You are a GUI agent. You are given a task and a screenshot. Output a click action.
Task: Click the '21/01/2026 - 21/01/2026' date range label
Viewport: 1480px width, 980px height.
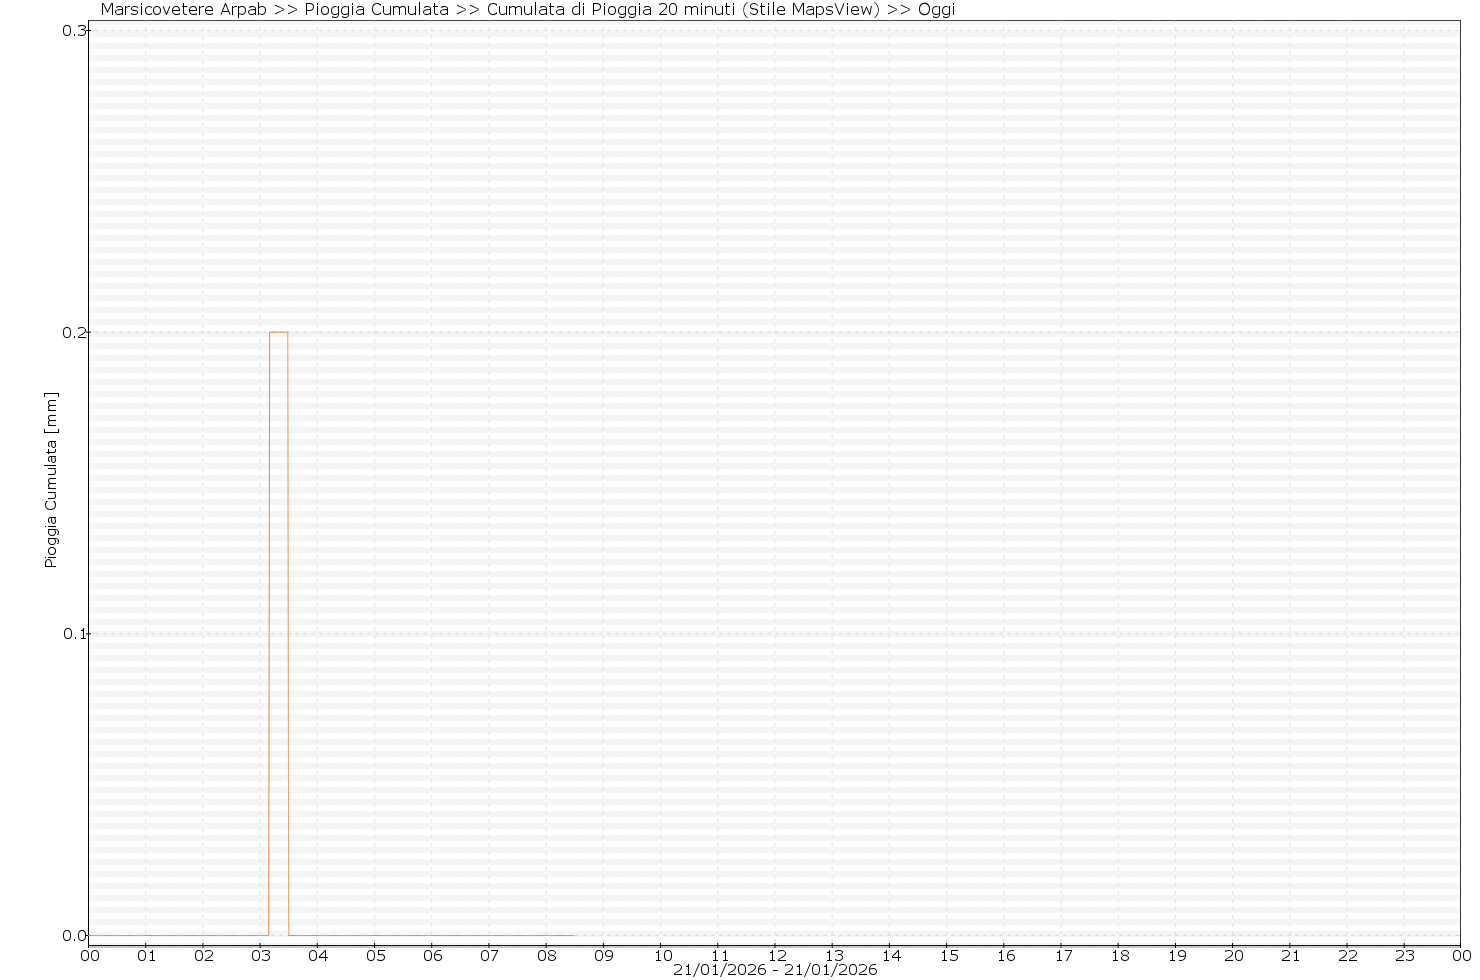pos(775,970)
